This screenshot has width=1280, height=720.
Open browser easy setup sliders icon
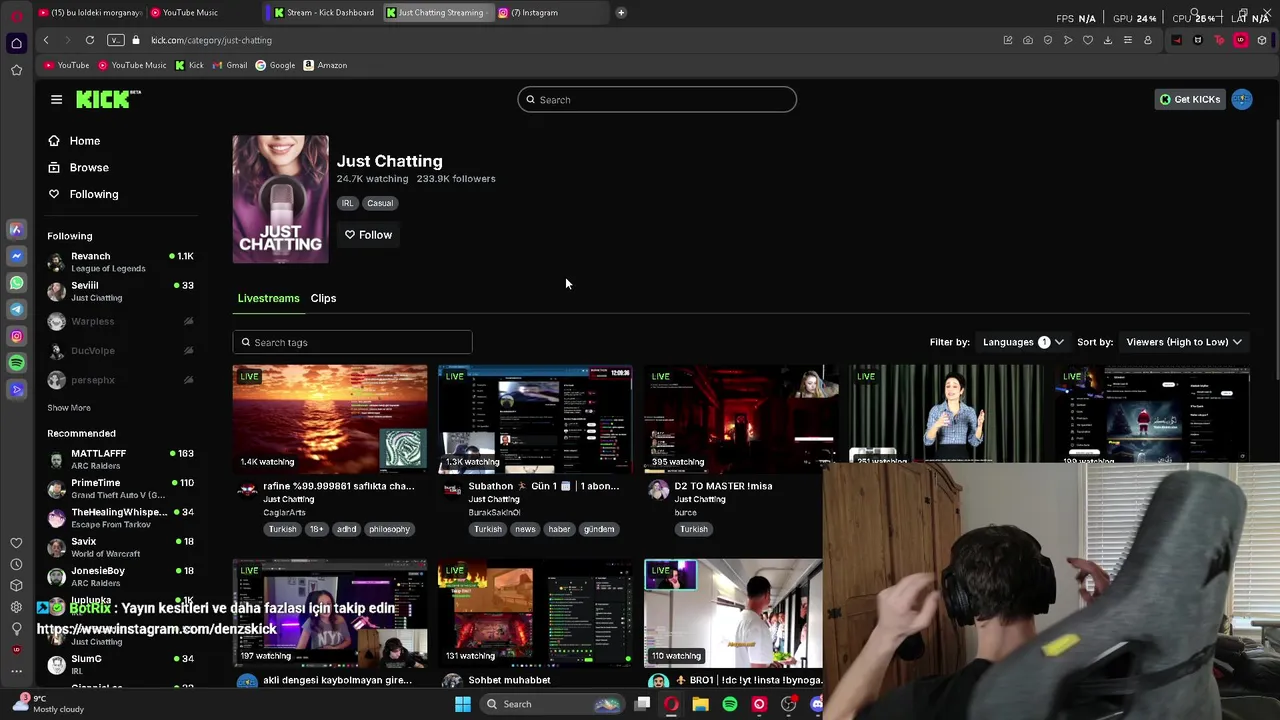[x=1128, y=40]
